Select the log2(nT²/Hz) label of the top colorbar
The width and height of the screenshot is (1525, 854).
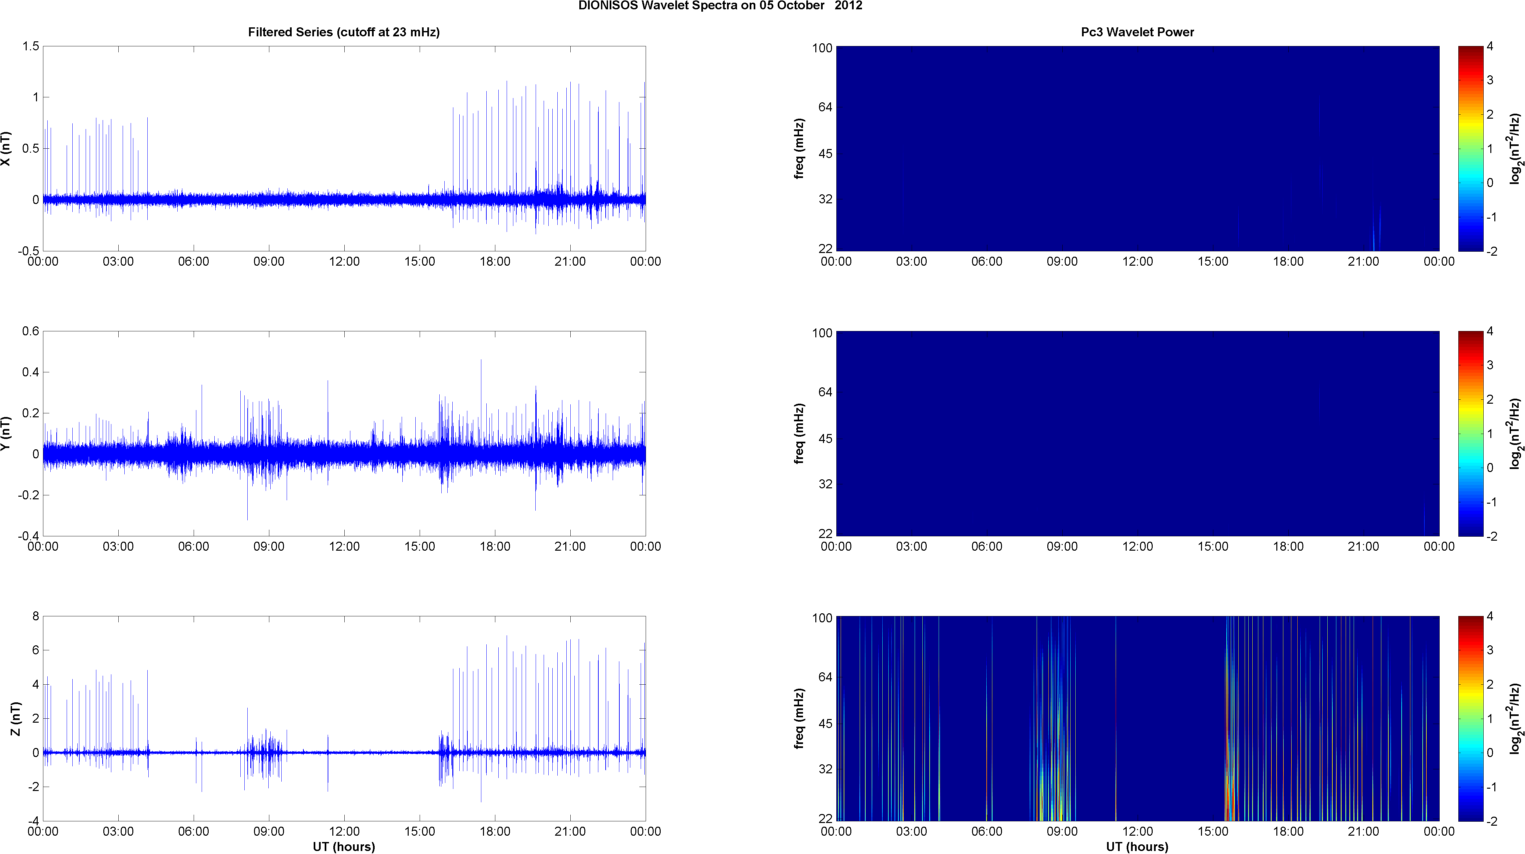click(x=1517, y=149)
